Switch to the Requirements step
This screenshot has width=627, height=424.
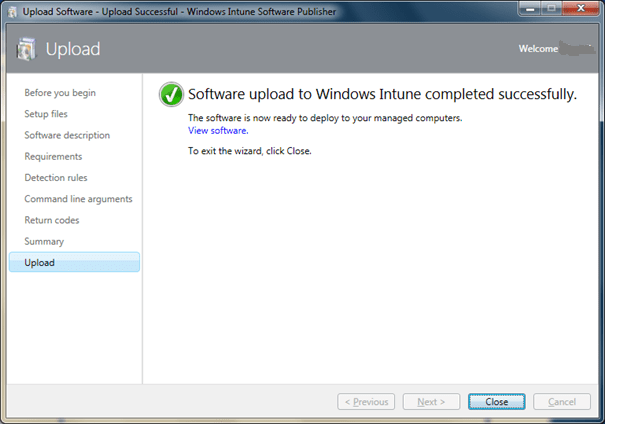coord(53,157)
